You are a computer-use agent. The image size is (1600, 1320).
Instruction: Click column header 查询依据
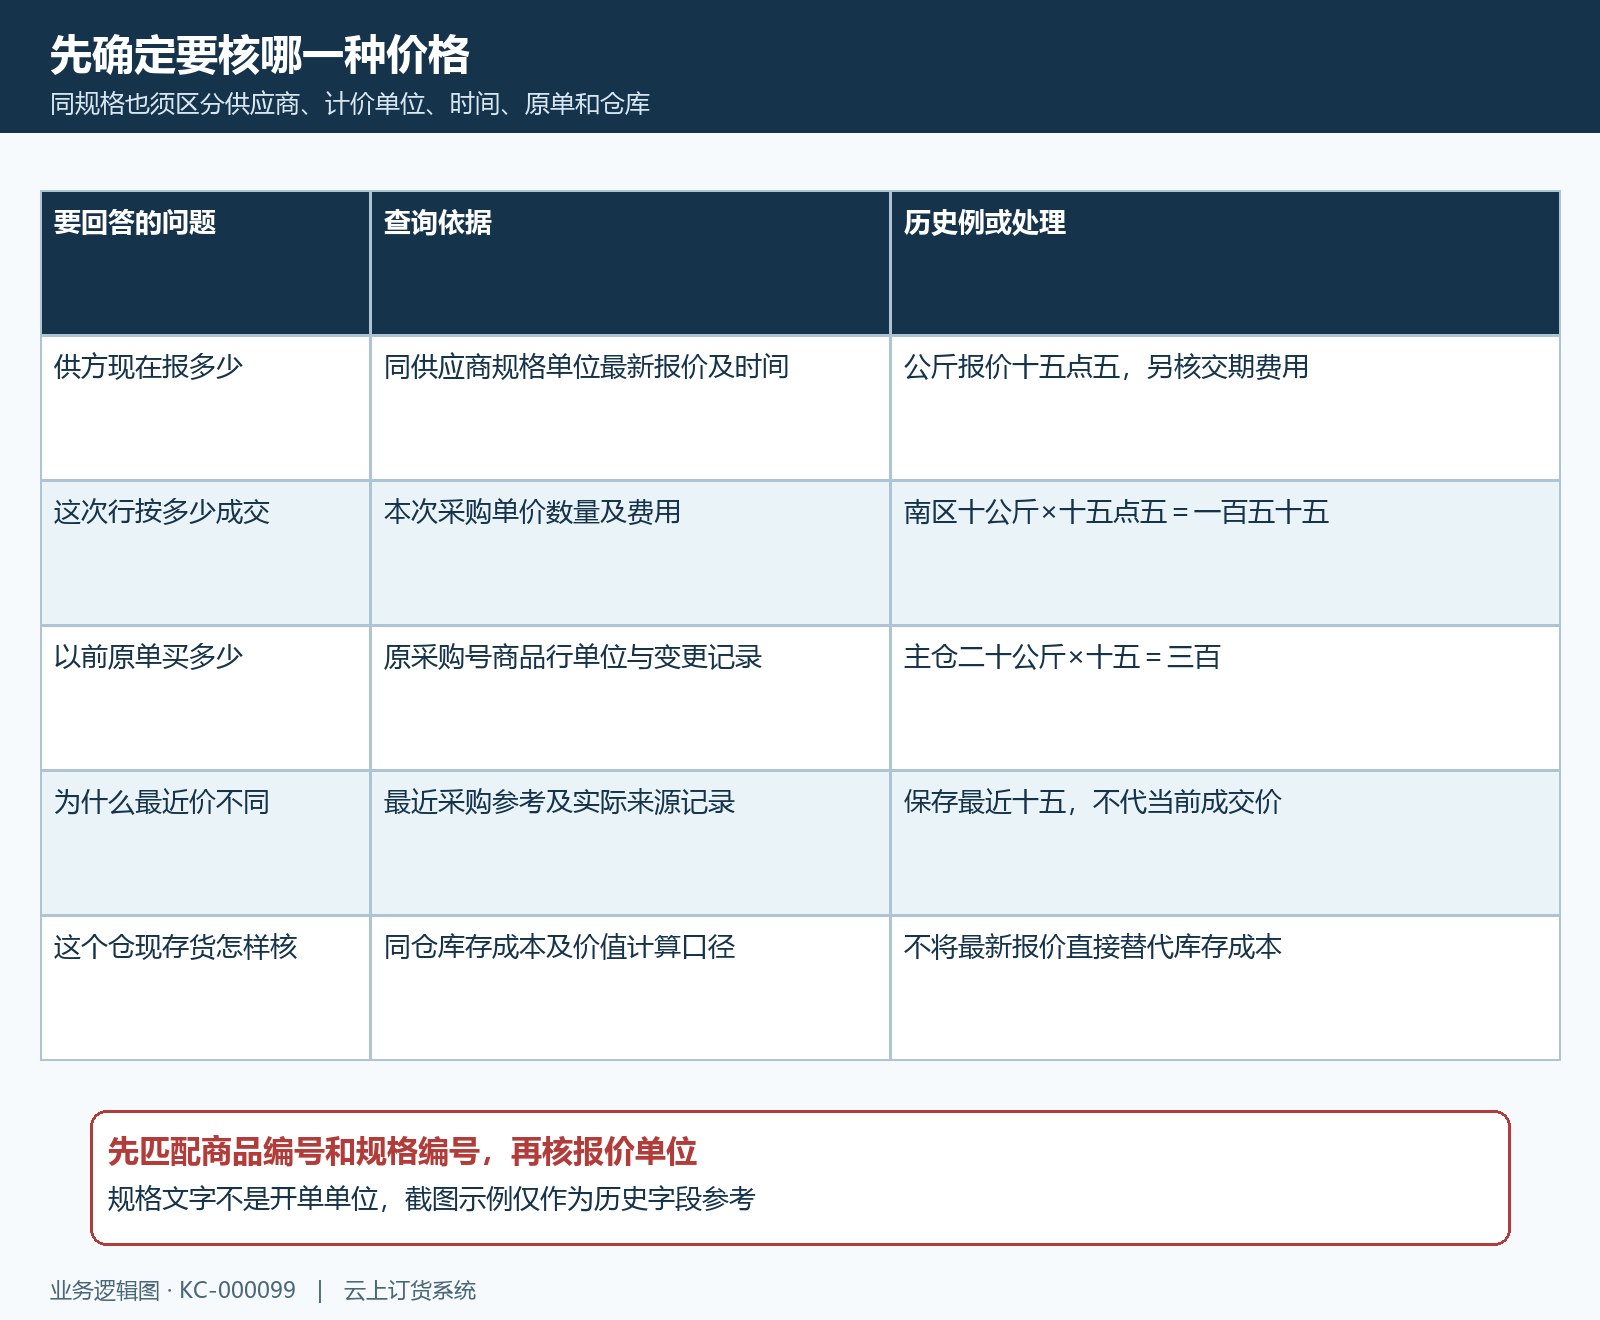pos(630,263)
